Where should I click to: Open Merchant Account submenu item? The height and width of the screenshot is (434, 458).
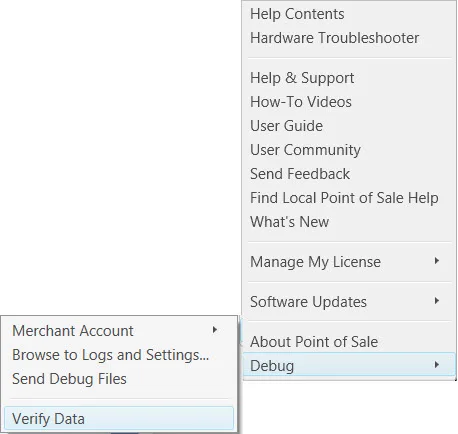[x=119, y=331]
